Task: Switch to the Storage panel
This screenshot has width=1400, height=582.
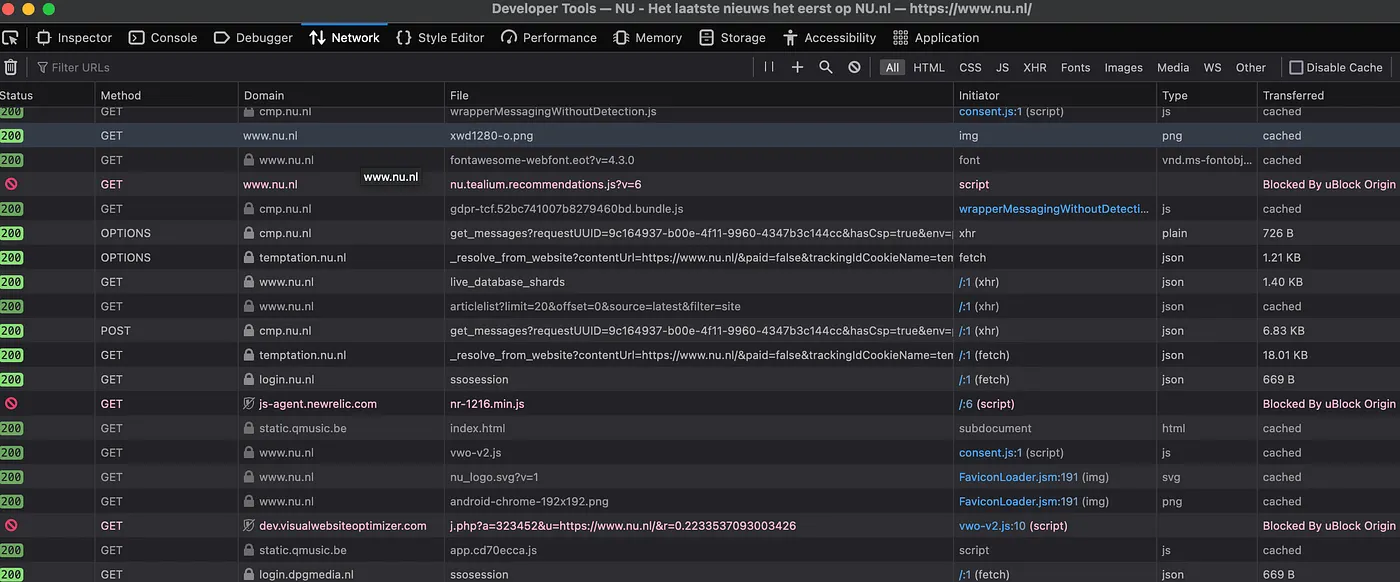Action: point(732,37)
